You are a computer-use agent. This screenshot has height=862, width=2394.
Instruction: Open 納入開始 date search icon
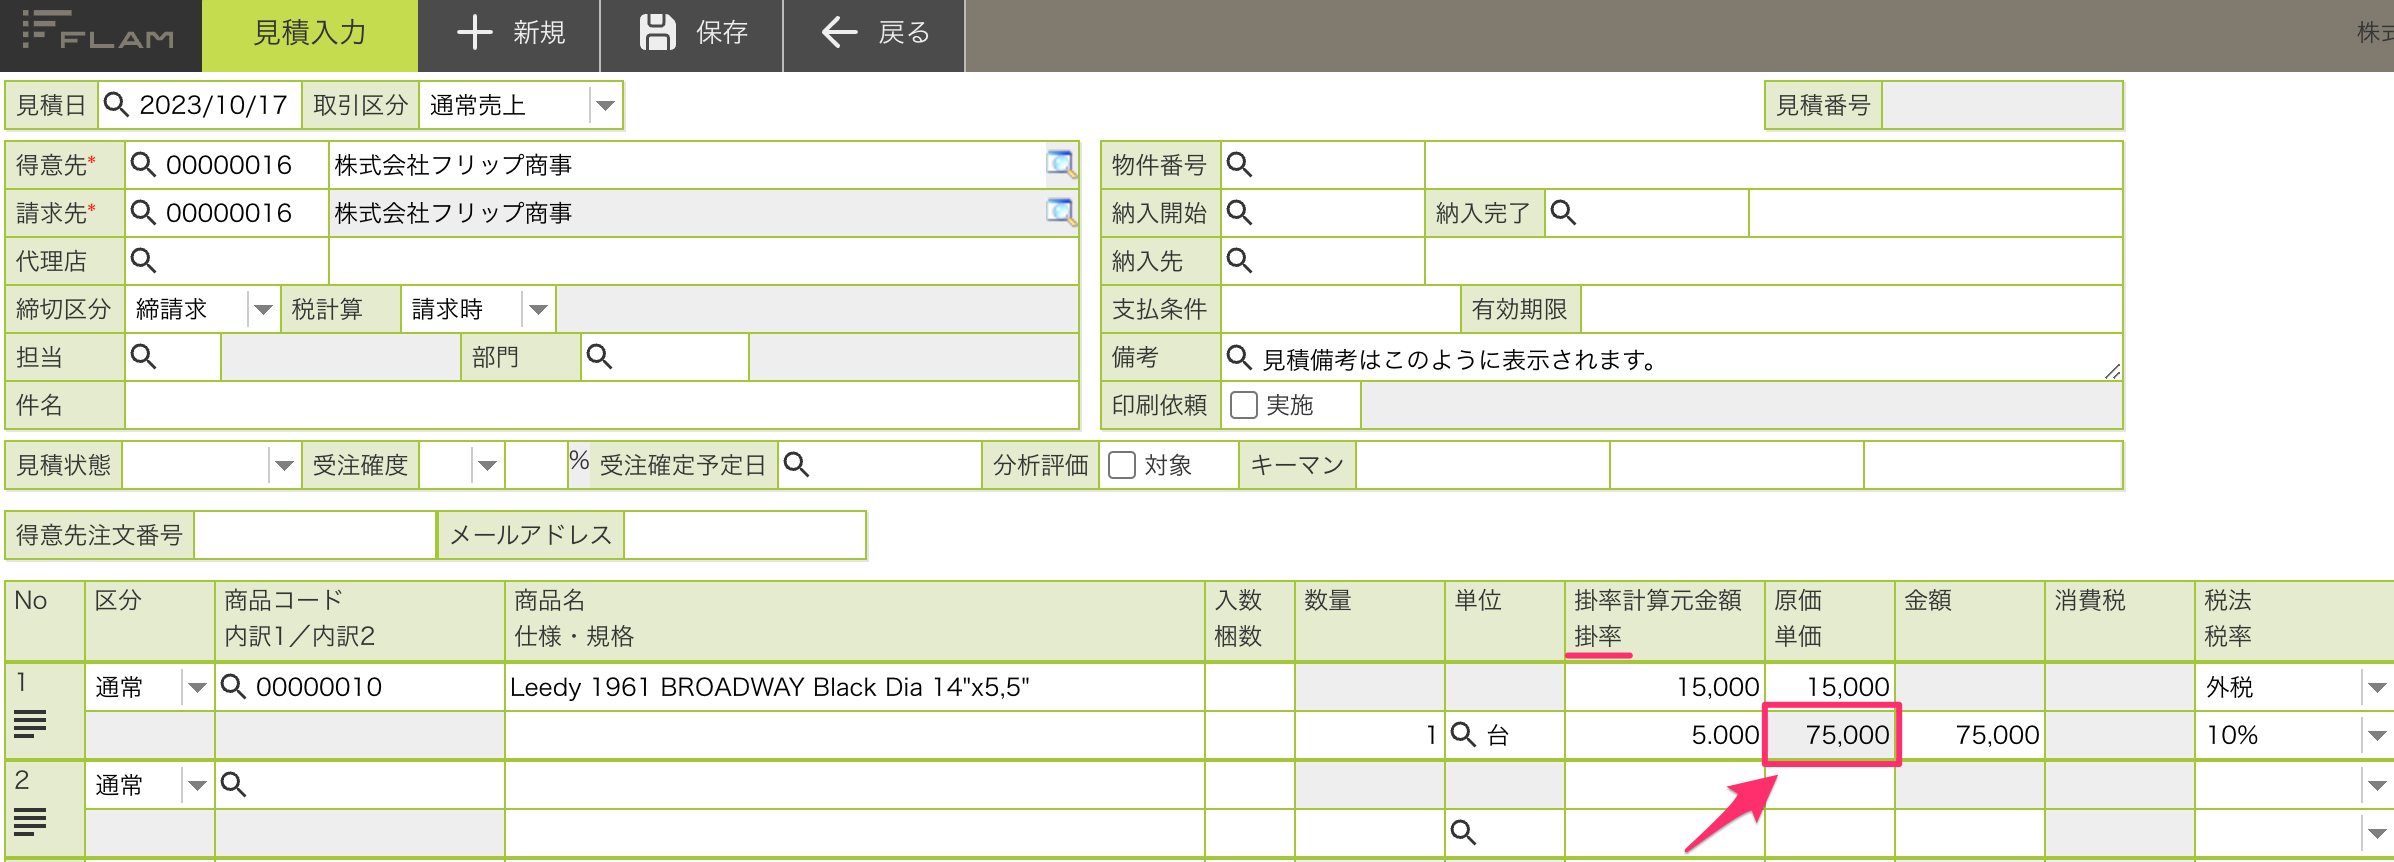tap(1239, 213)
